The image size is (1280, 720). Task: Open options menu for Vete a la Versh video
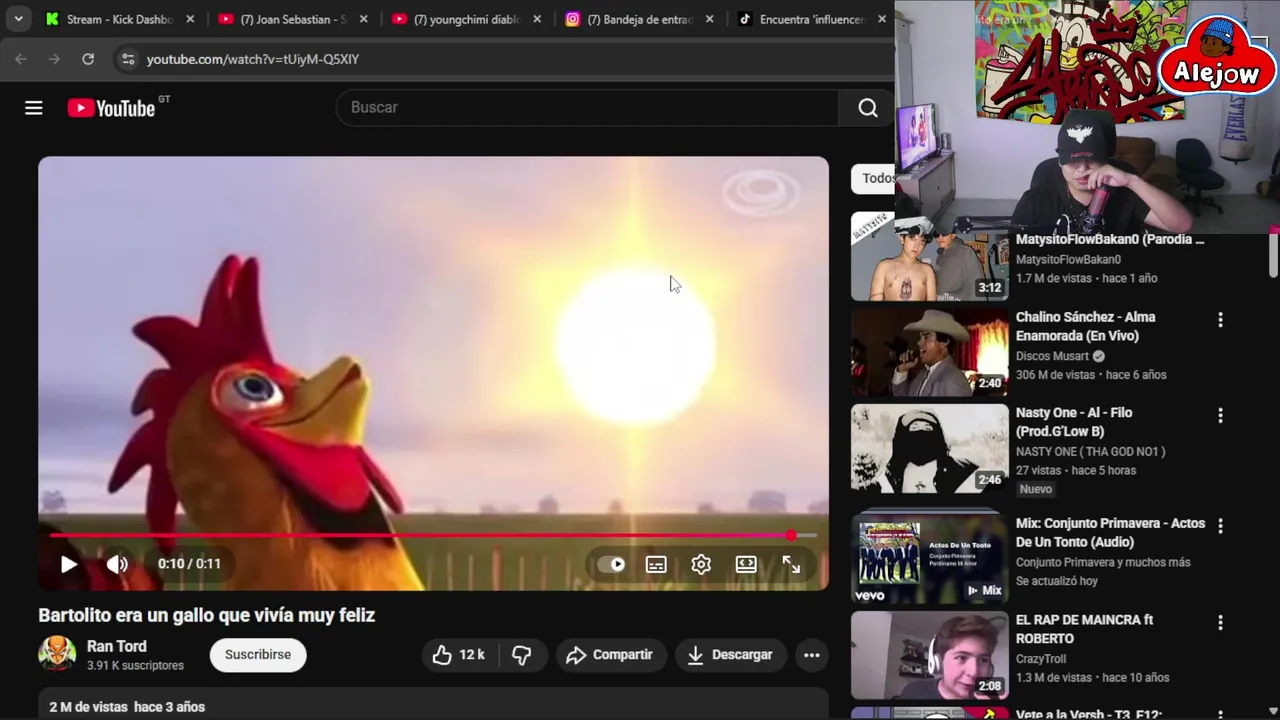pyautogui.click(x=1220, y=714)
